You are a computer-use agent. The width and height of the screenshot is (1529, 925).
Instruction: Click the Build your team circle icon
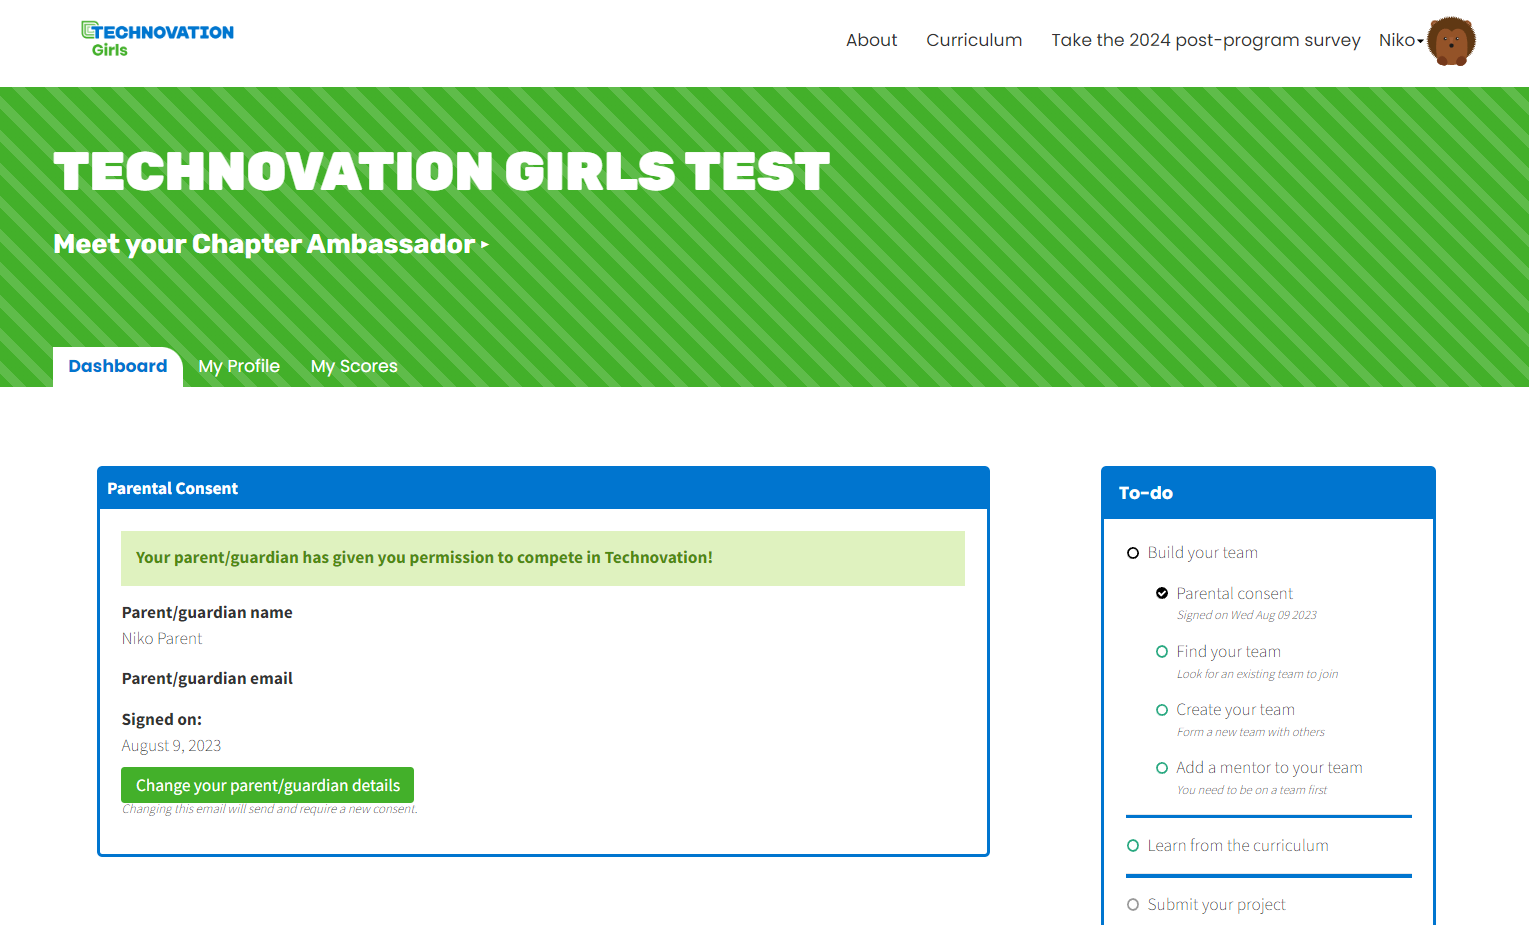(1133, 553)
